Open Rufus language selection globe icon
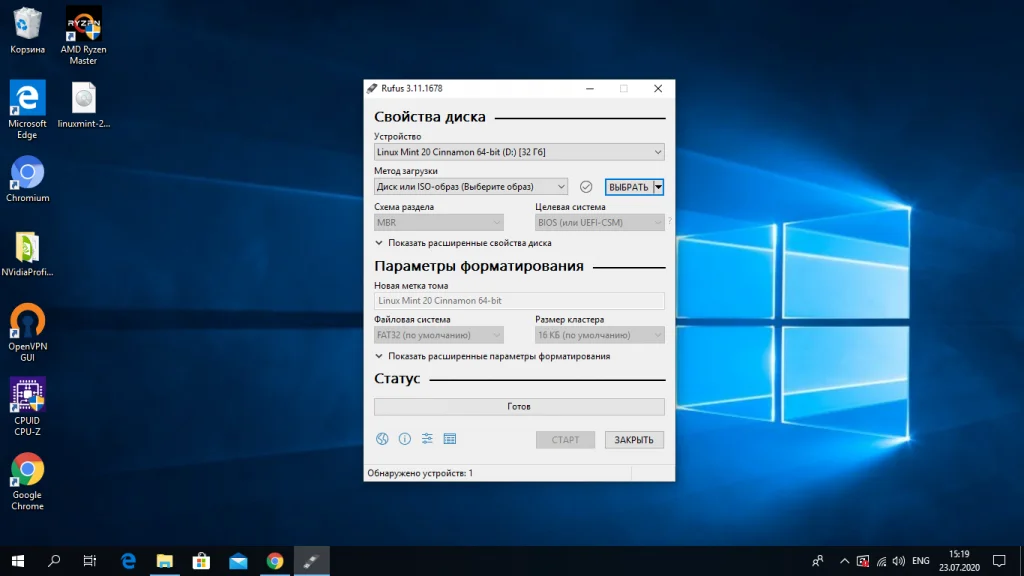Screen dimensions: 1024x576 click(382, 439)
